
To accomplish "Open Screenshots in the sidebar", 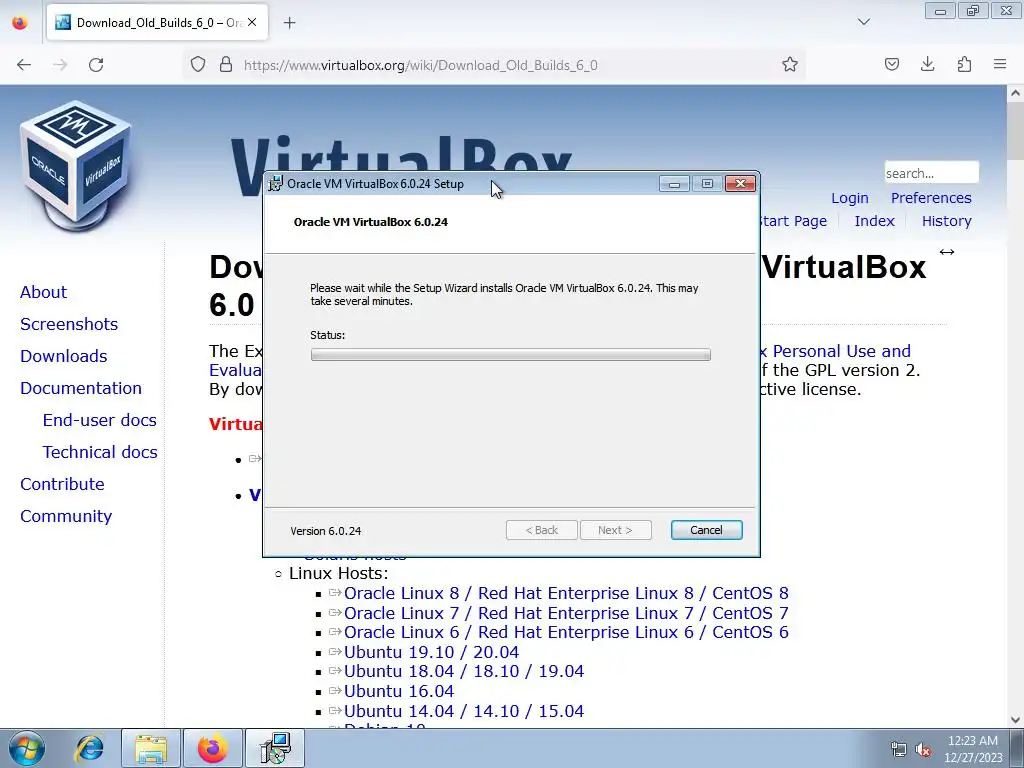I will (69, 324).
